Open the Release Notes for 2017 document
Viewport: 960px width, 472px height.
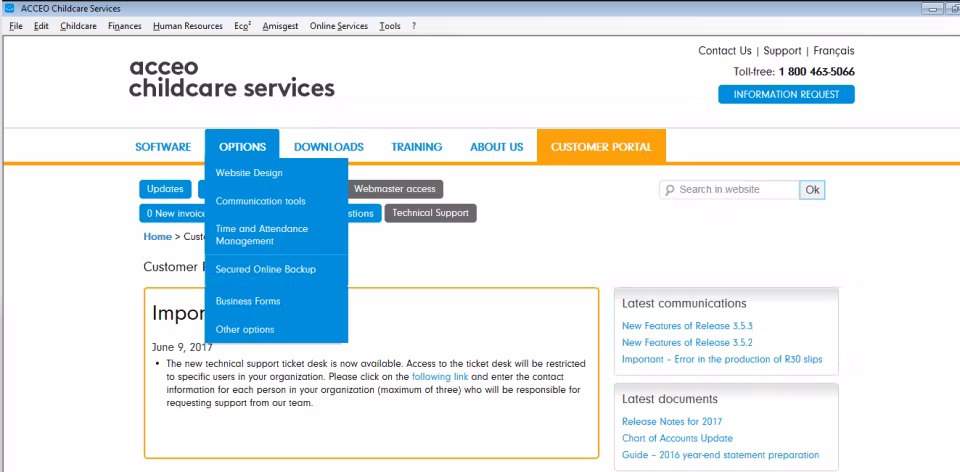tap(671, 421)
